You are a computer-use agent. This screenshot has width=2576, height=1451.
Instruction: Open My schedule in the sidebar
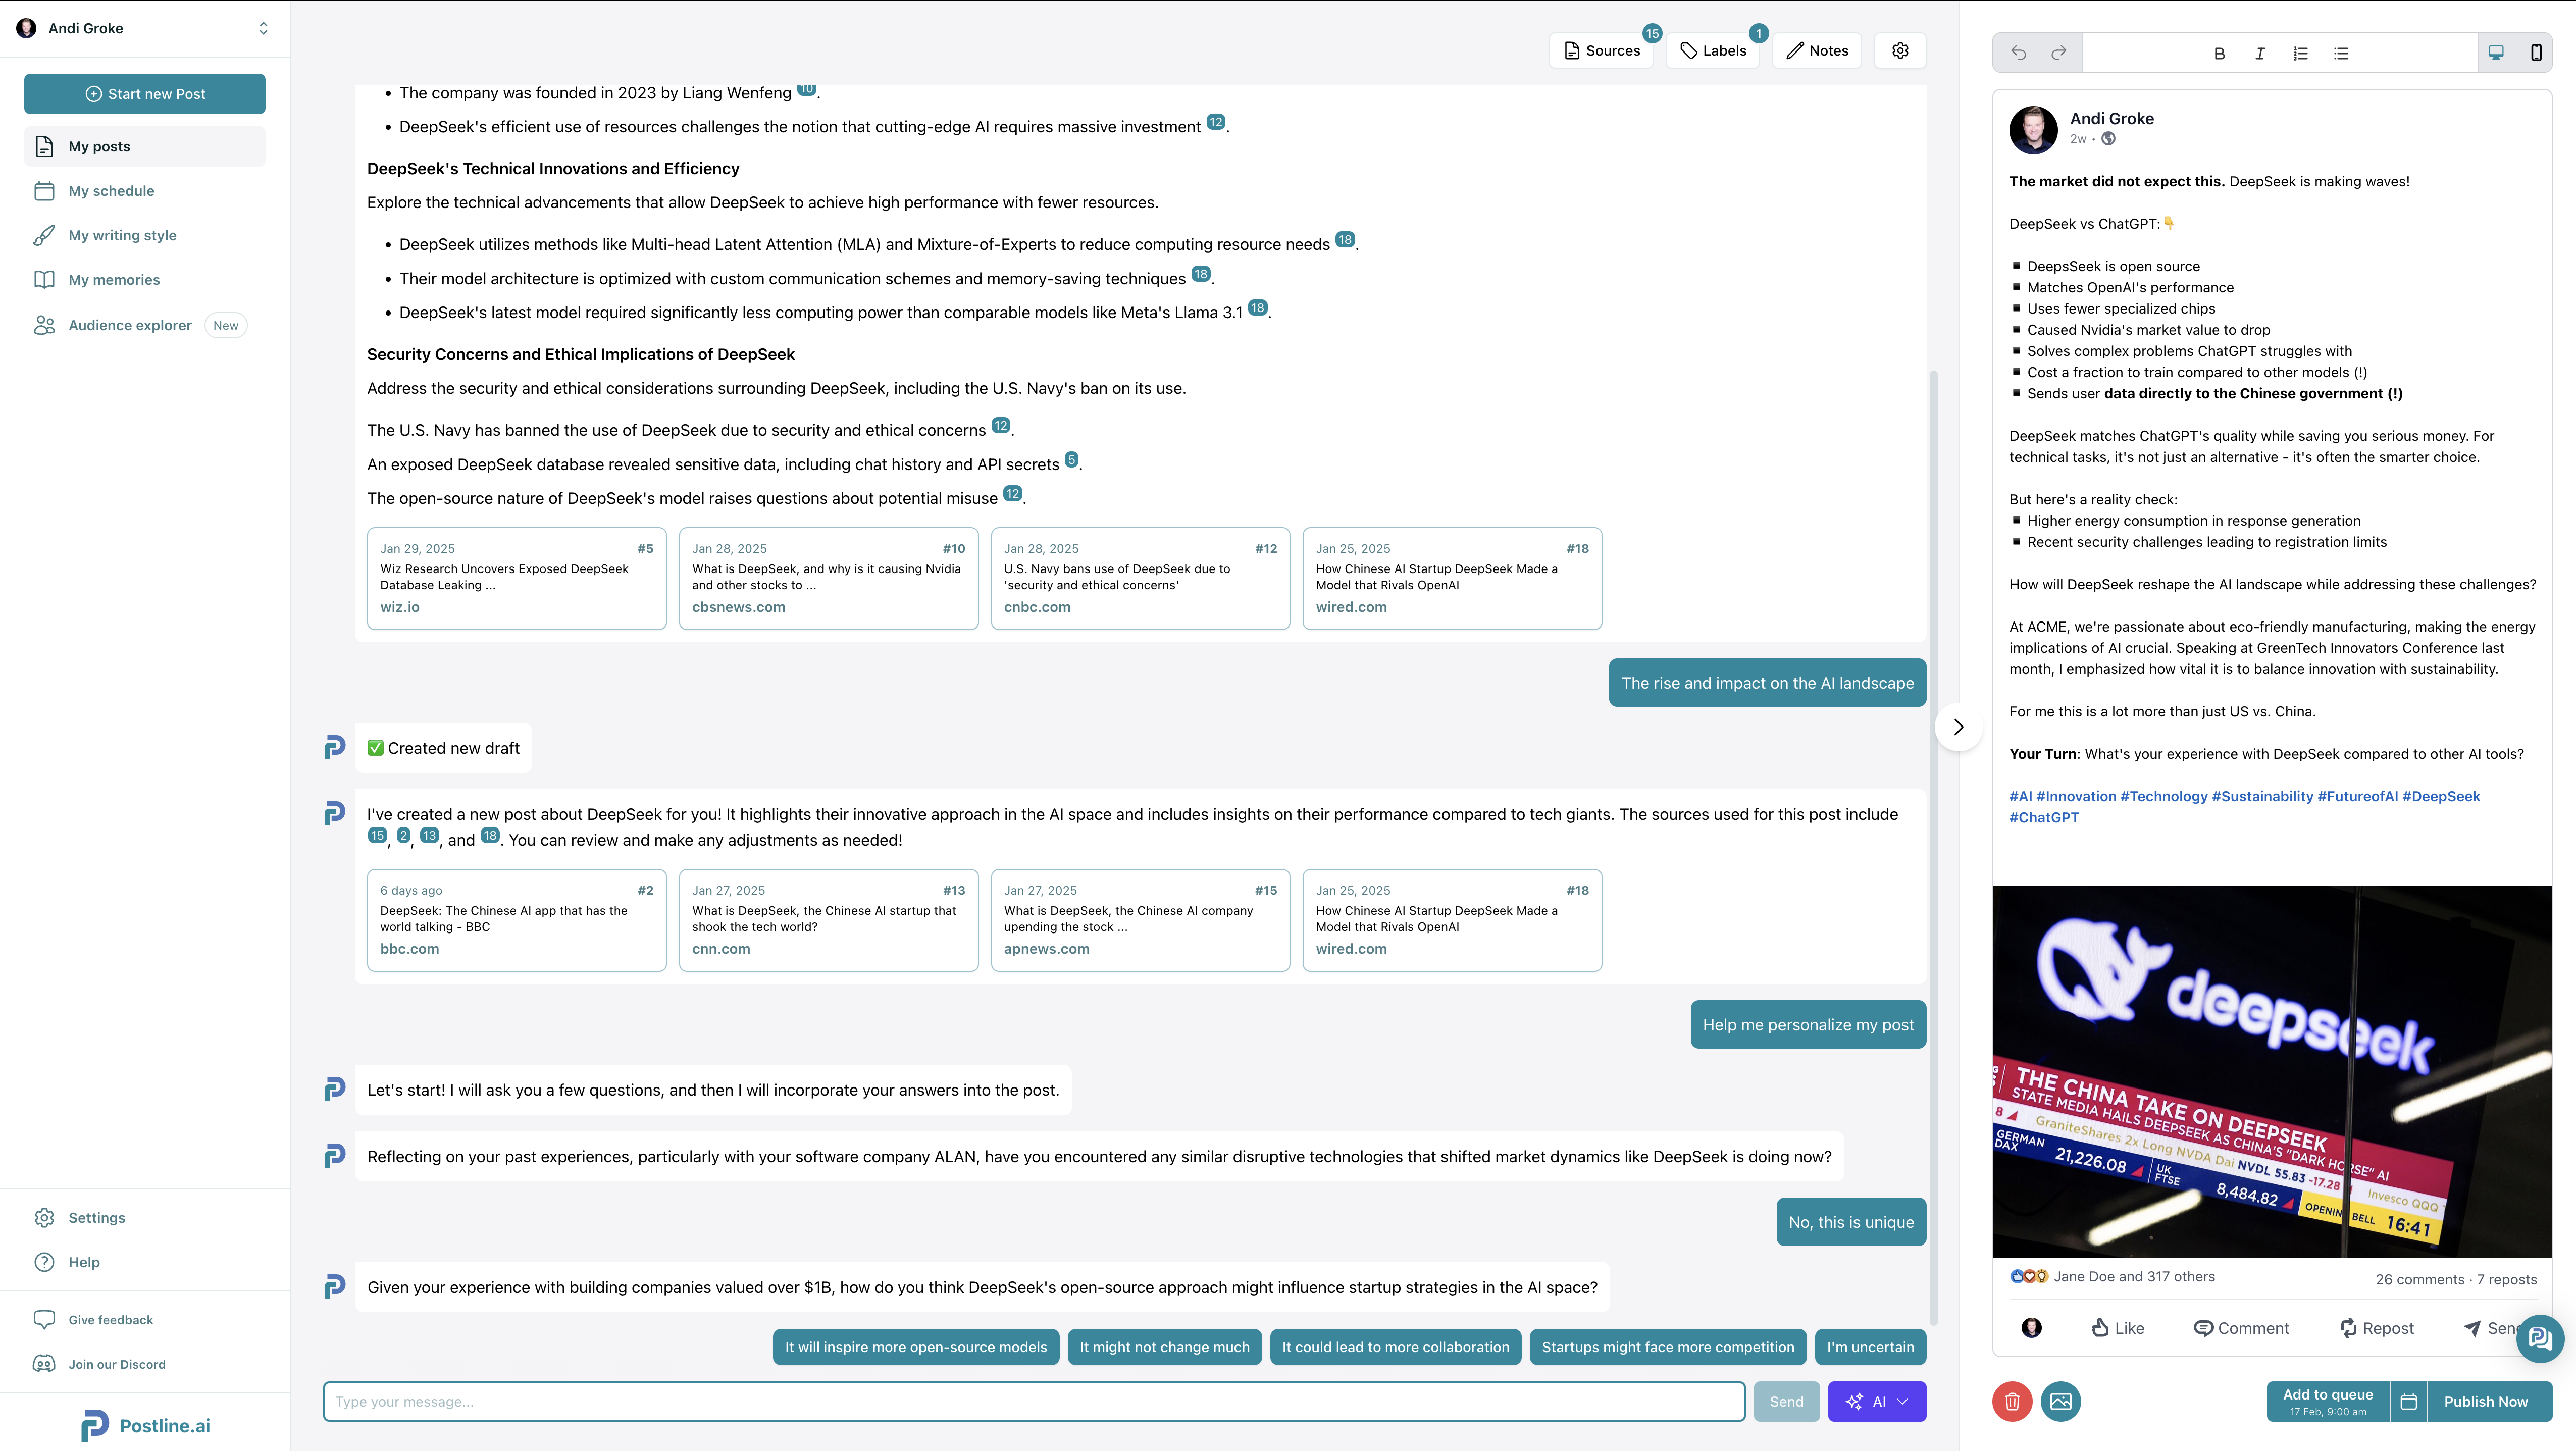(111, 191)
